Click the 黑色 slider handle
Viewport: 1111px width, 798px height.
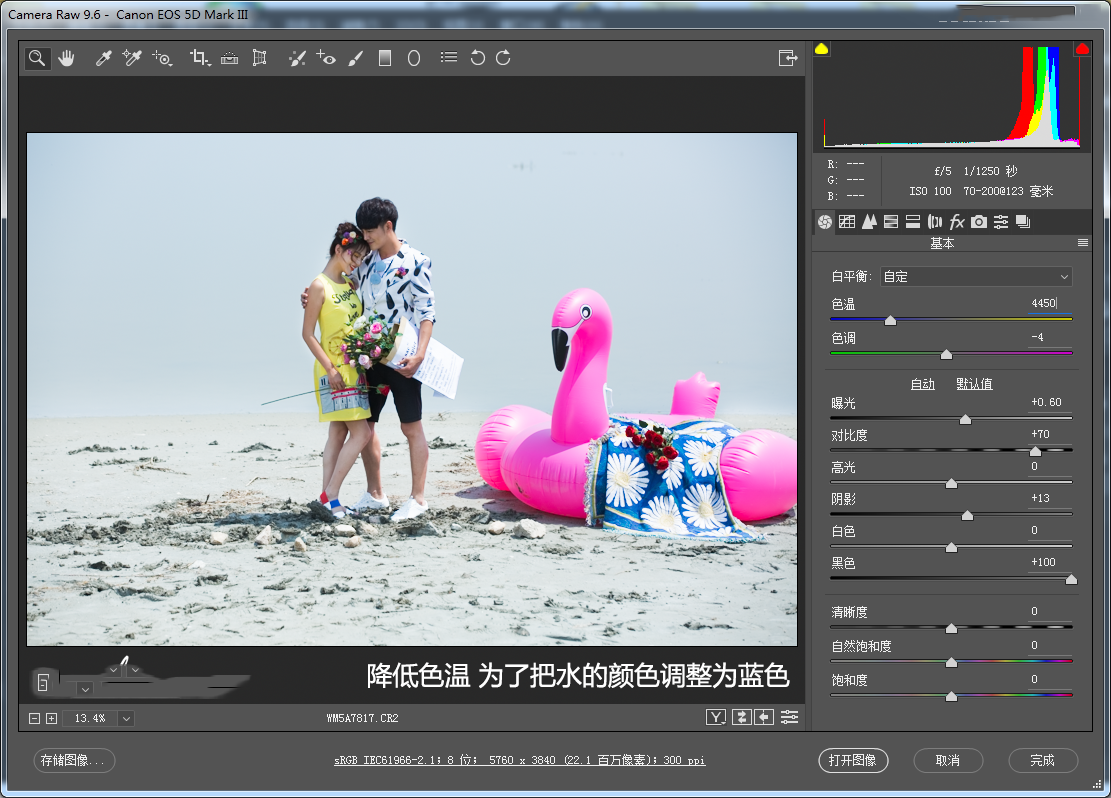[x=1071, y=580]
